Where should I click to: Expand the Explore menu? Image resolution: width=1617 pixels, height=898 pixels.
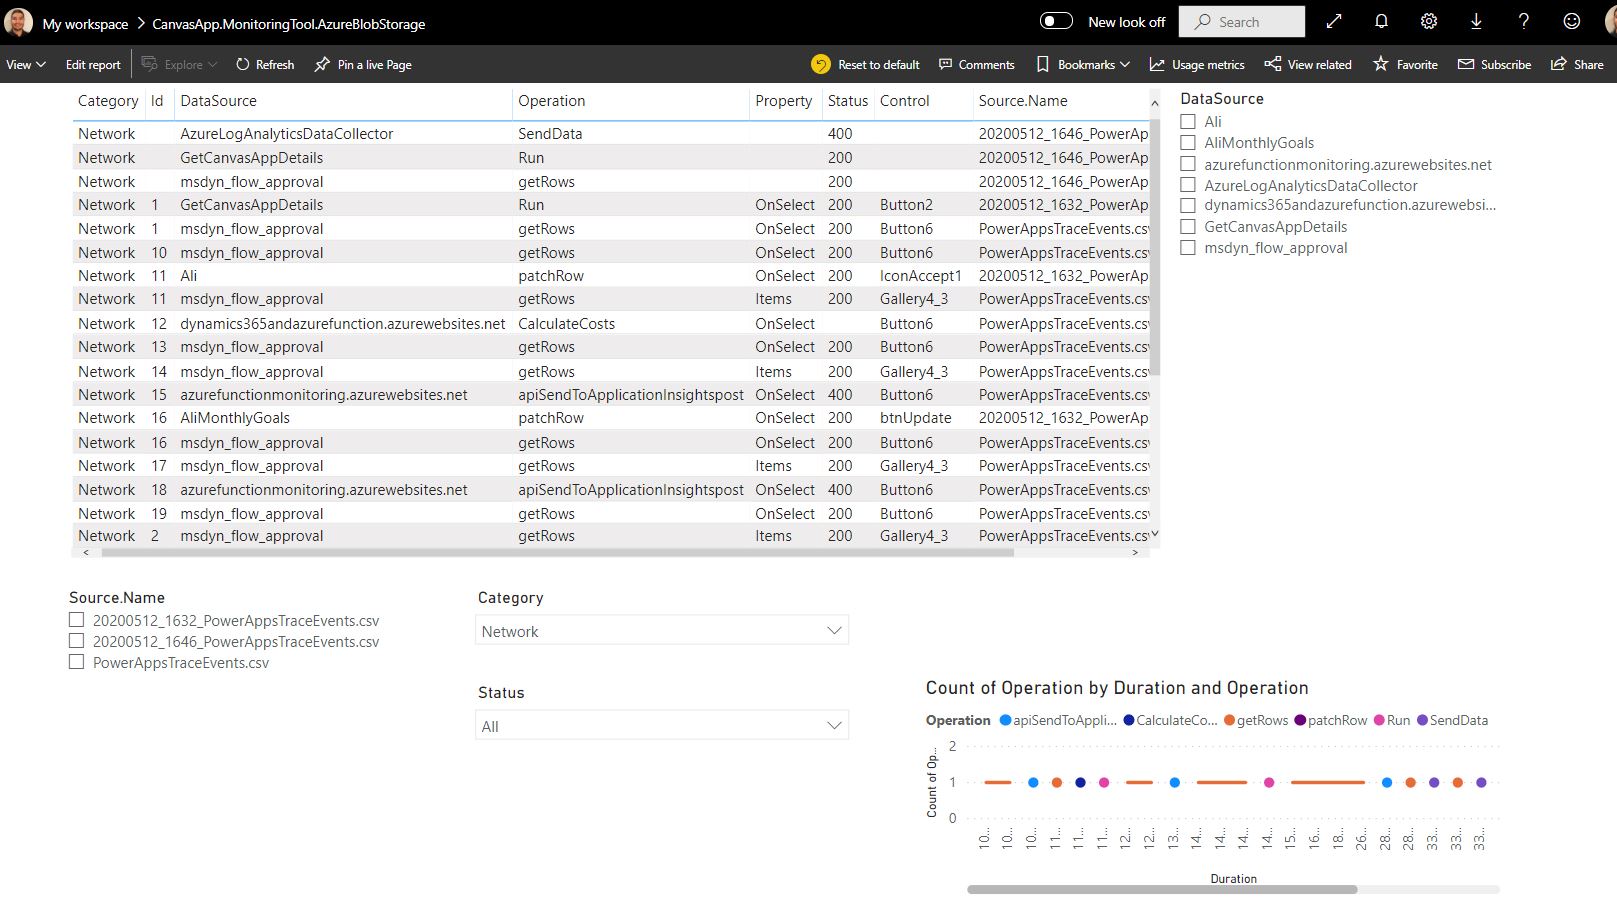click(179, 64)
